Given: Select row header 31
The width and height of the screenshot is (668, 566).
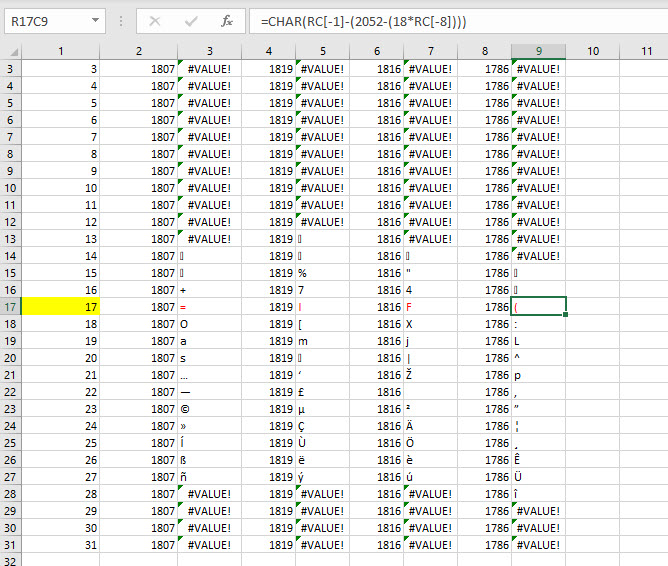Looking at the screenshot, I should click(x=10, y=545).
